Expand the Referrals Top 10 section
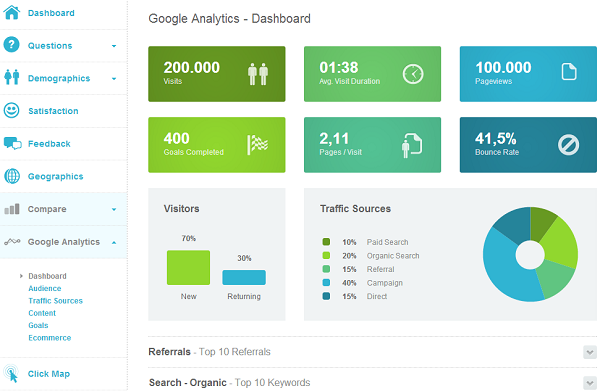600x391 pixels. [x=590, y=352]
